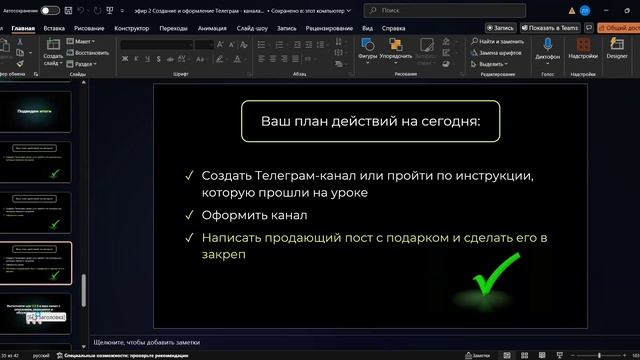Screen dimensions: 640x360
Task: Open the Переходы tab
Action: [173, 28]
